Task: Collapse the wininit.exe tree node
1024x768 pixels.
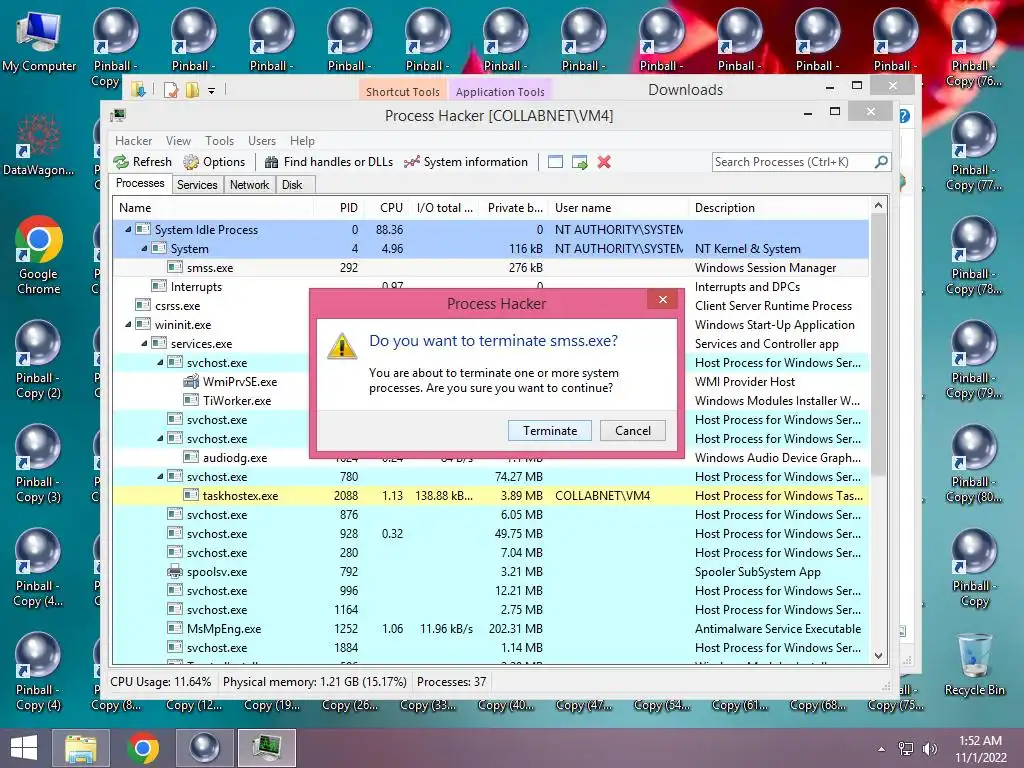Action: (128, 324)
